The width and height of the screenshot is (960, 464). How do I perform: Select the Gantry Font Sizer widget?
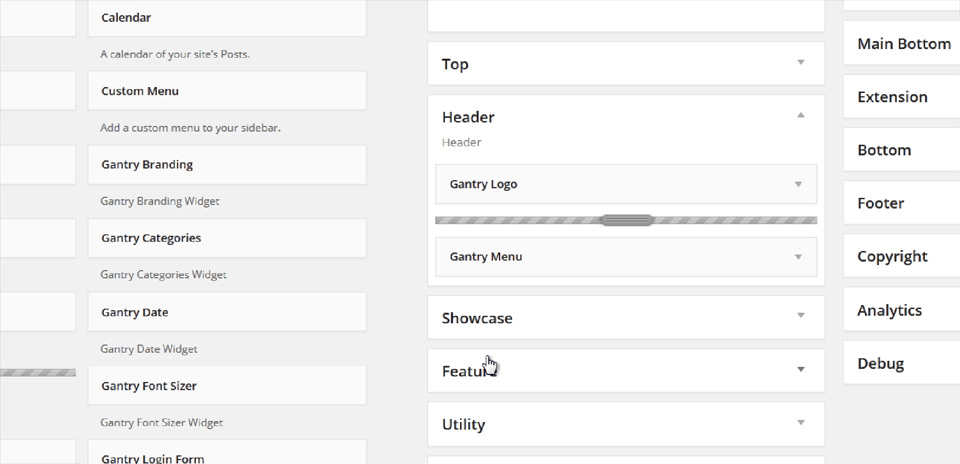pyautogui.click(x=227, y=386)
